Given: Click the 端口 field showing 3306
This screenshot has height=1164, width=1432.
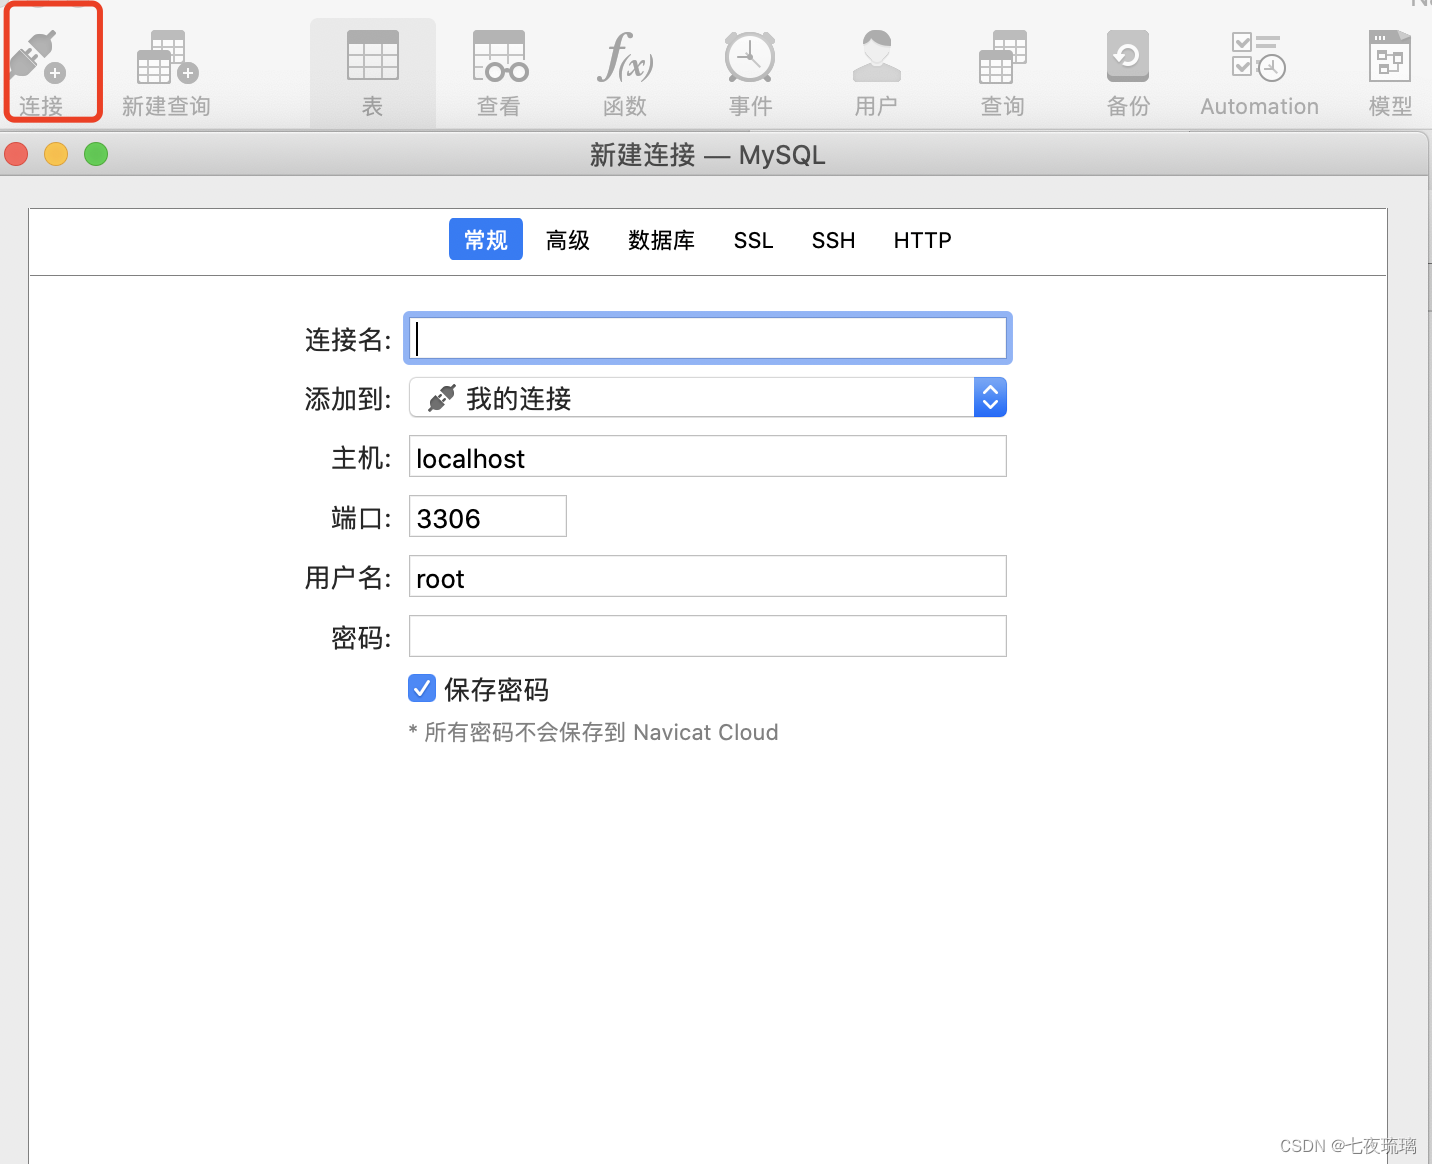Looking at the screenshot, I should [x=488, y=516].
